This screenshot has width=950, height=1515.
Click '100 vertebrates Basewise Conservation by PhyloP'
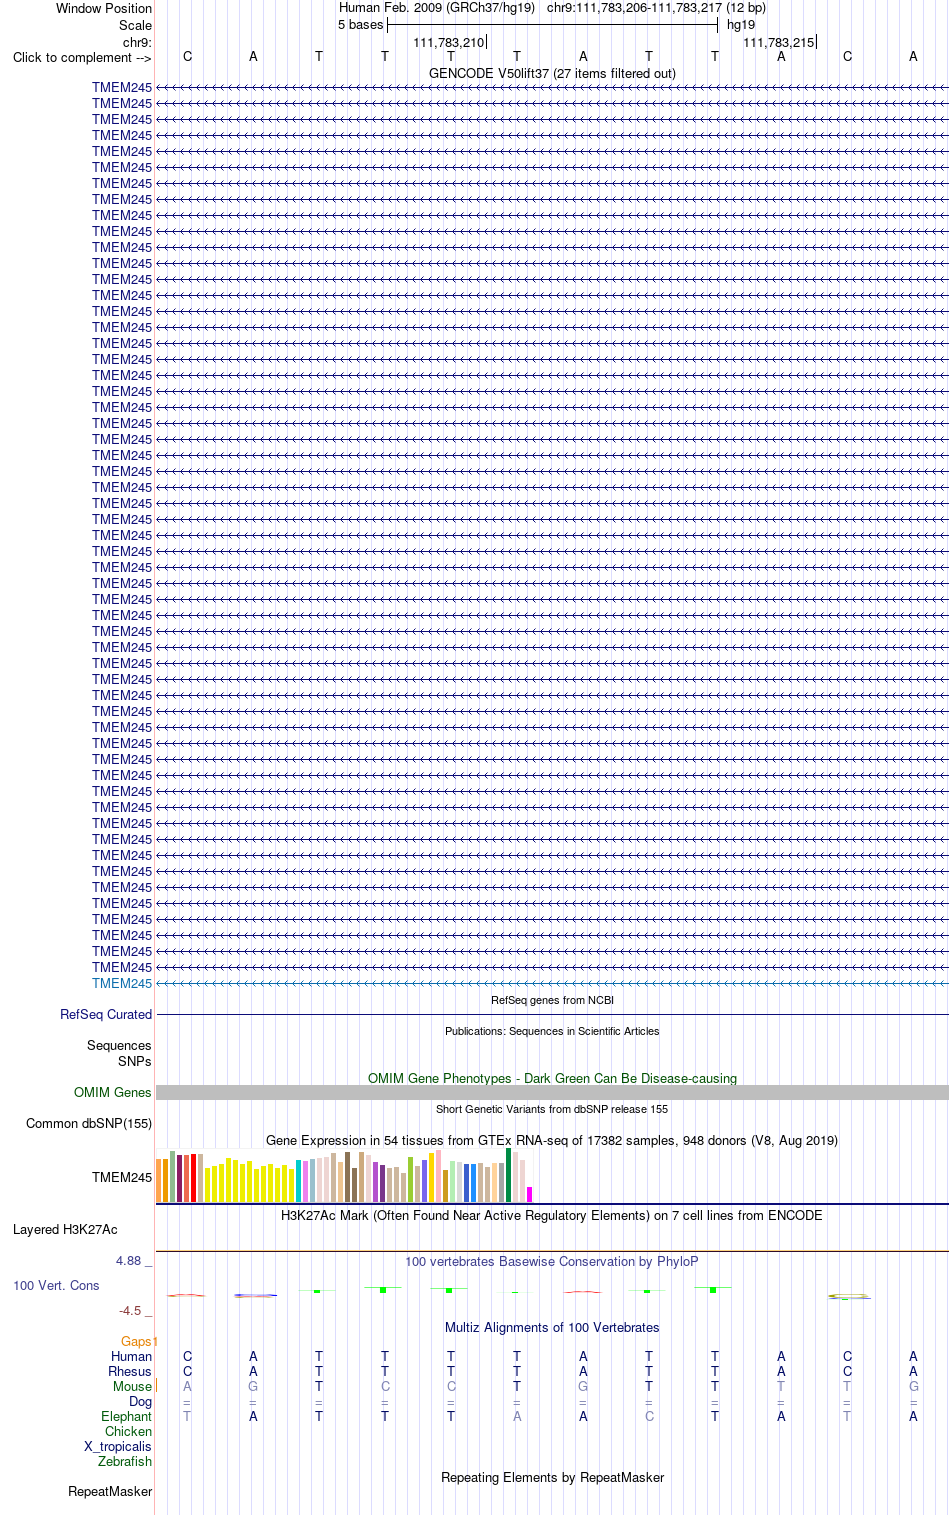(x=552, y=1261)
